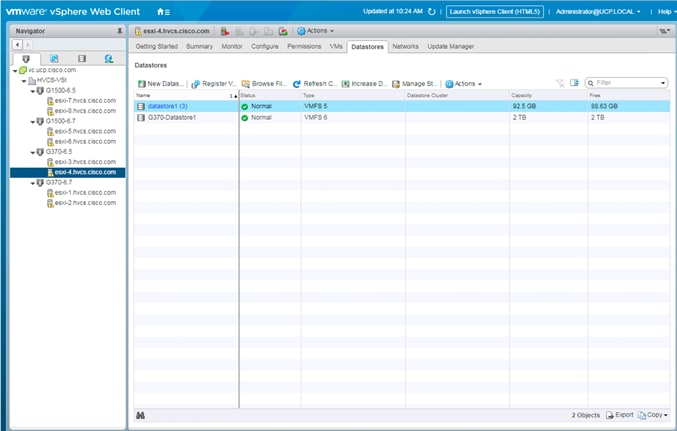Select the G370-Datastore1 row name

click(172, 117)
